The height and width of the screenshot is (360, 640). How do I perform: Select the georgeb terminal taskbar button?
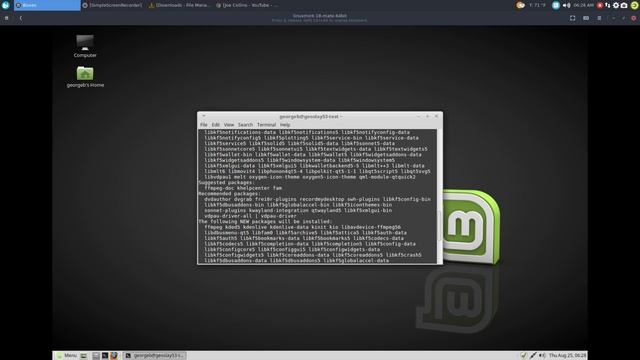[x=155, y=356]
